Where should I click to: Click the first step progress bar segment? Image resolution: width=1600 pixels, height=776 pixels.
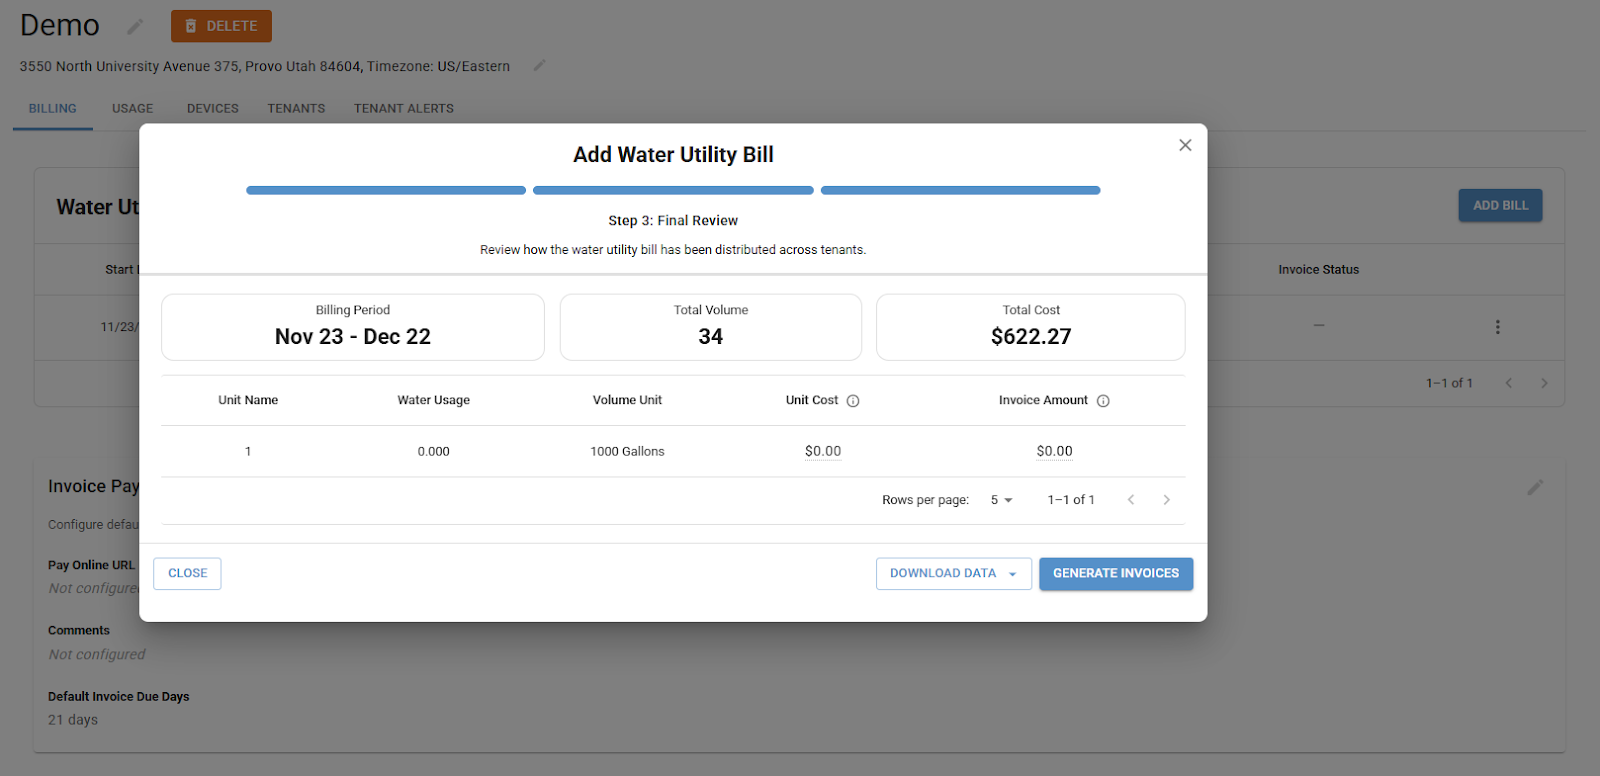[x=386, y=190]
